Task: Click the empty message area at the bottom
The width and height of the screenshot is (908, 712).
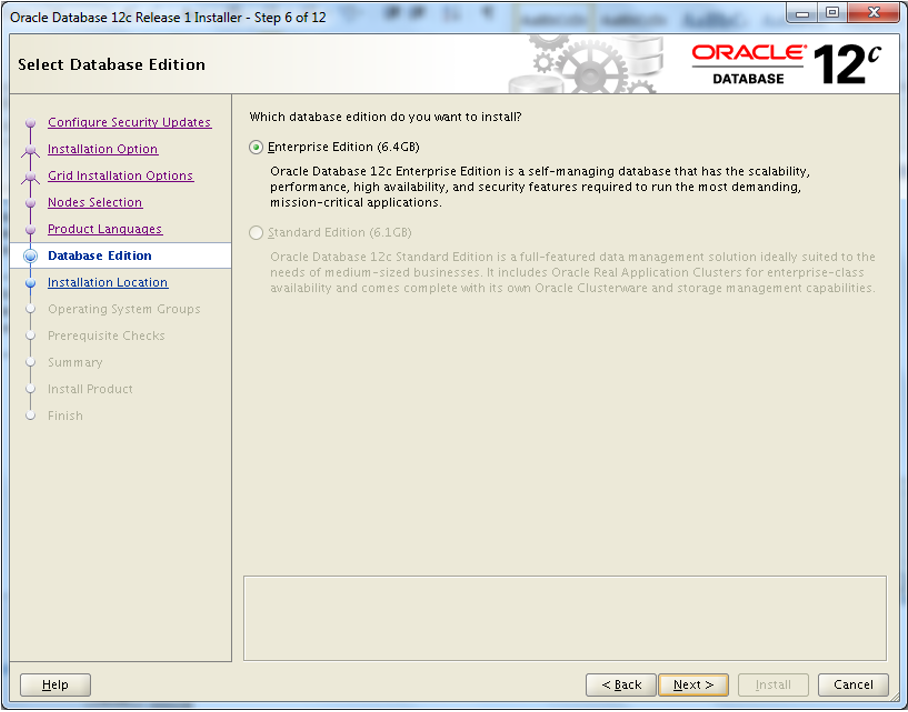Action: (x=565, y=618)
